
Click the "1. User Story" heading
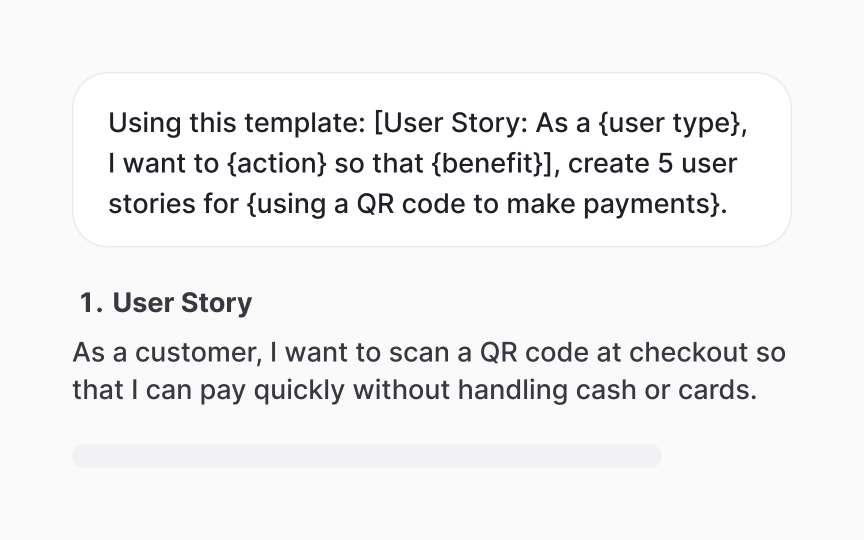pyautogui.click(x=166, y=303)
